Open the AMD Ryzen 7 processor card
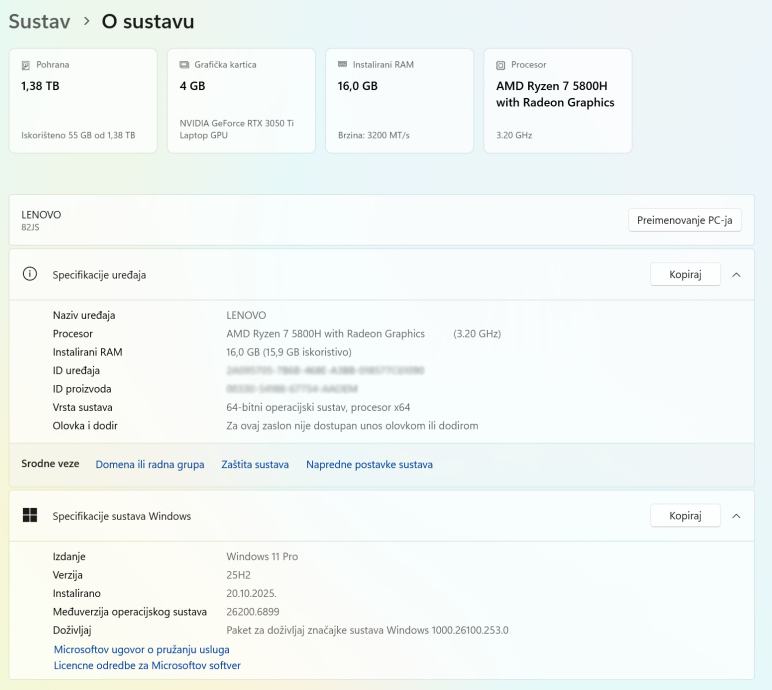772x690 pixels. pyautogui.click(x=558, y=101)
